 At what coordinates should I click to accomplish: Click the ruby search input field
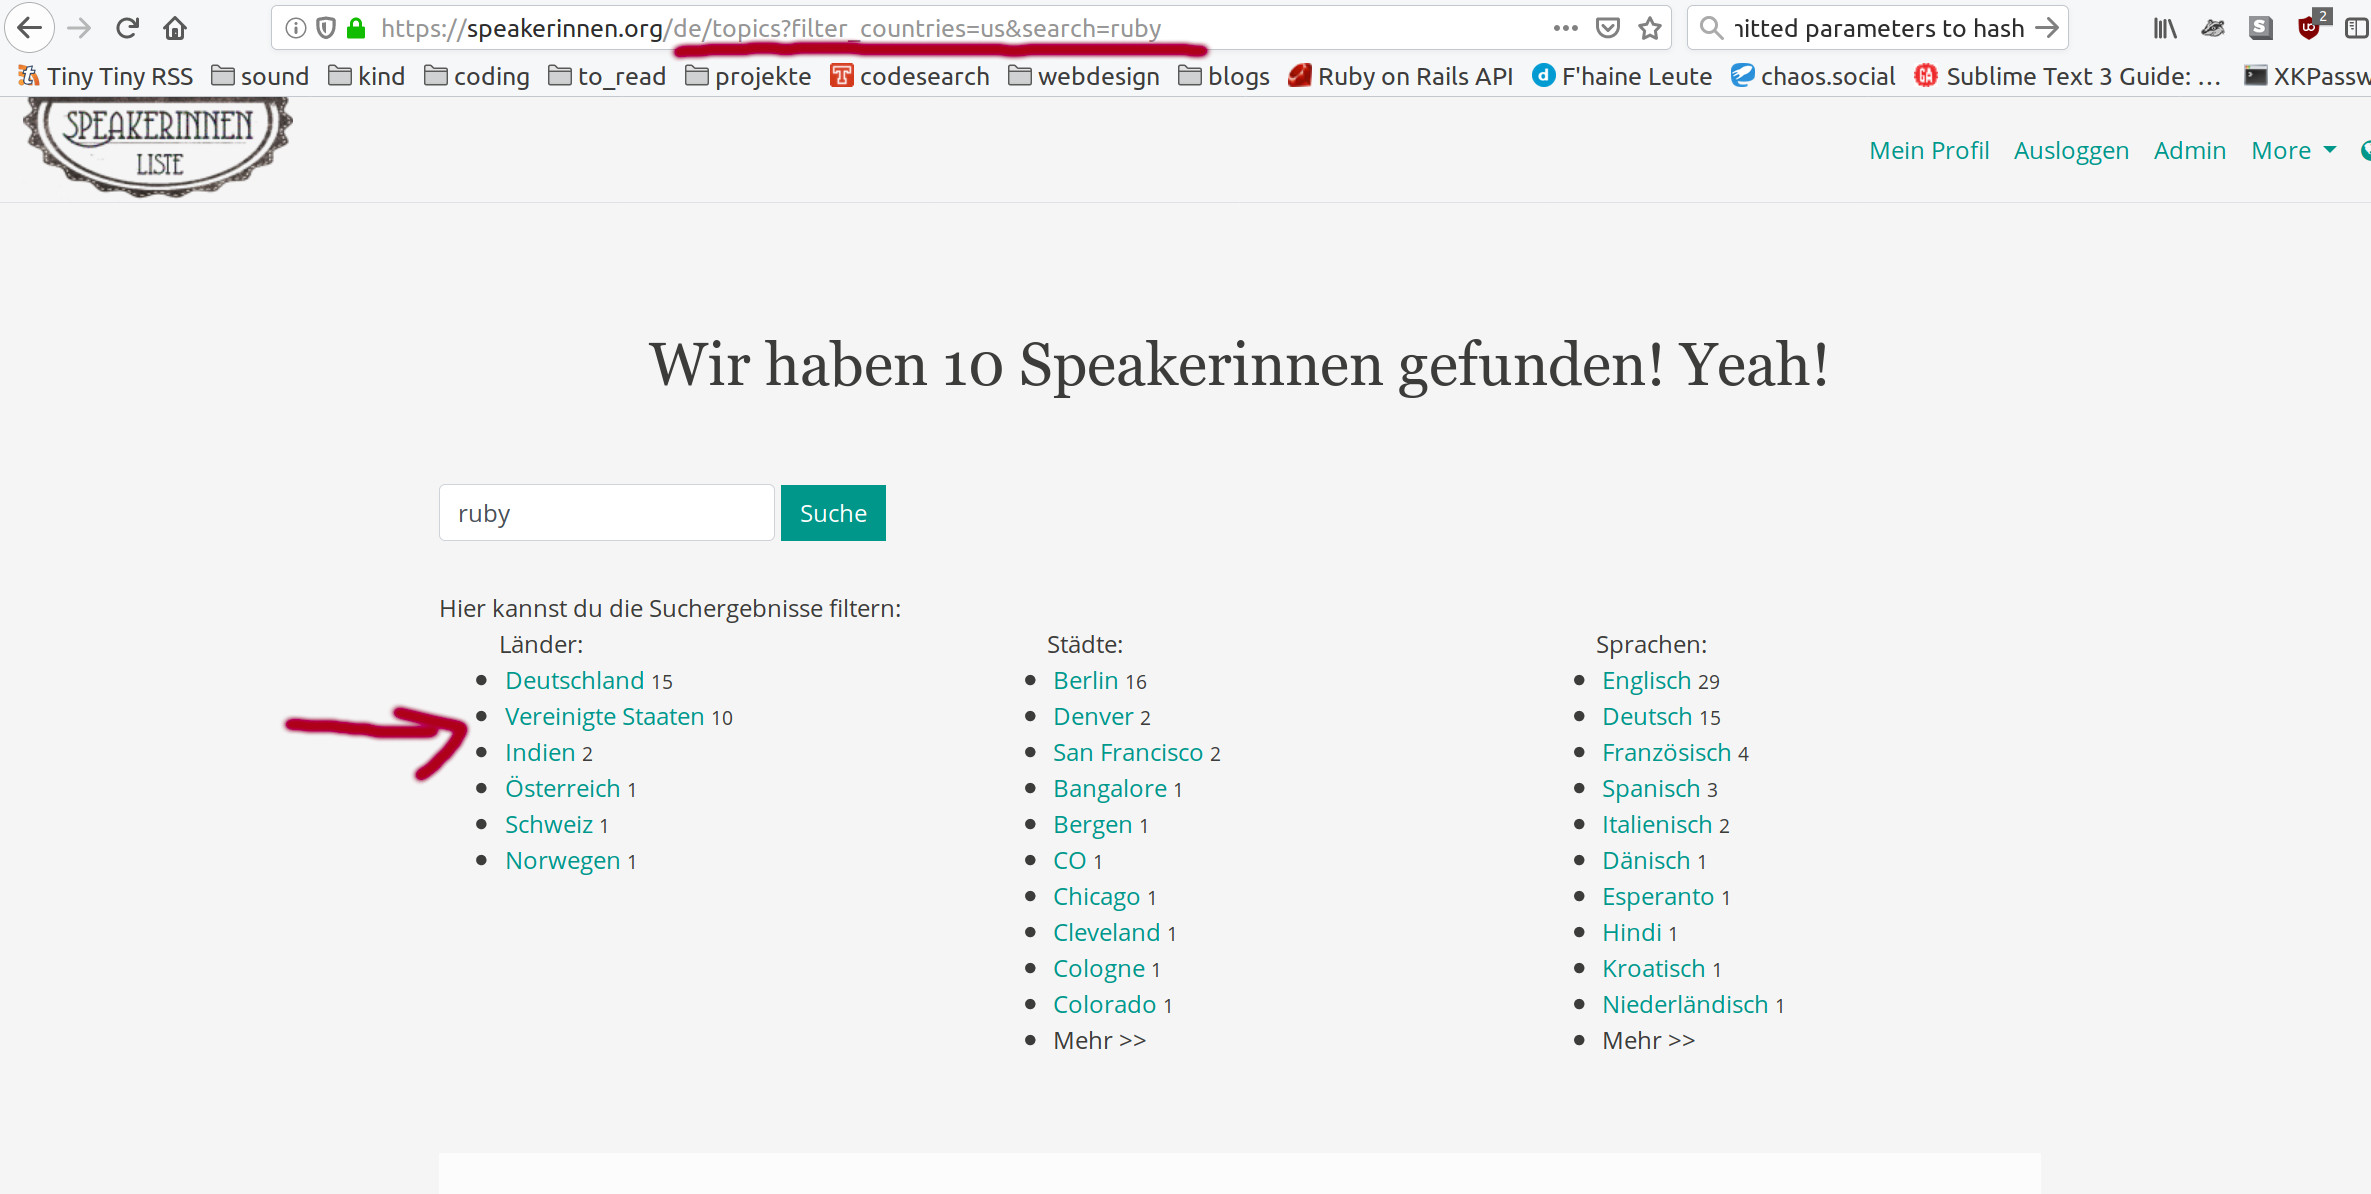pyautogui.click(x=606, y=513)
